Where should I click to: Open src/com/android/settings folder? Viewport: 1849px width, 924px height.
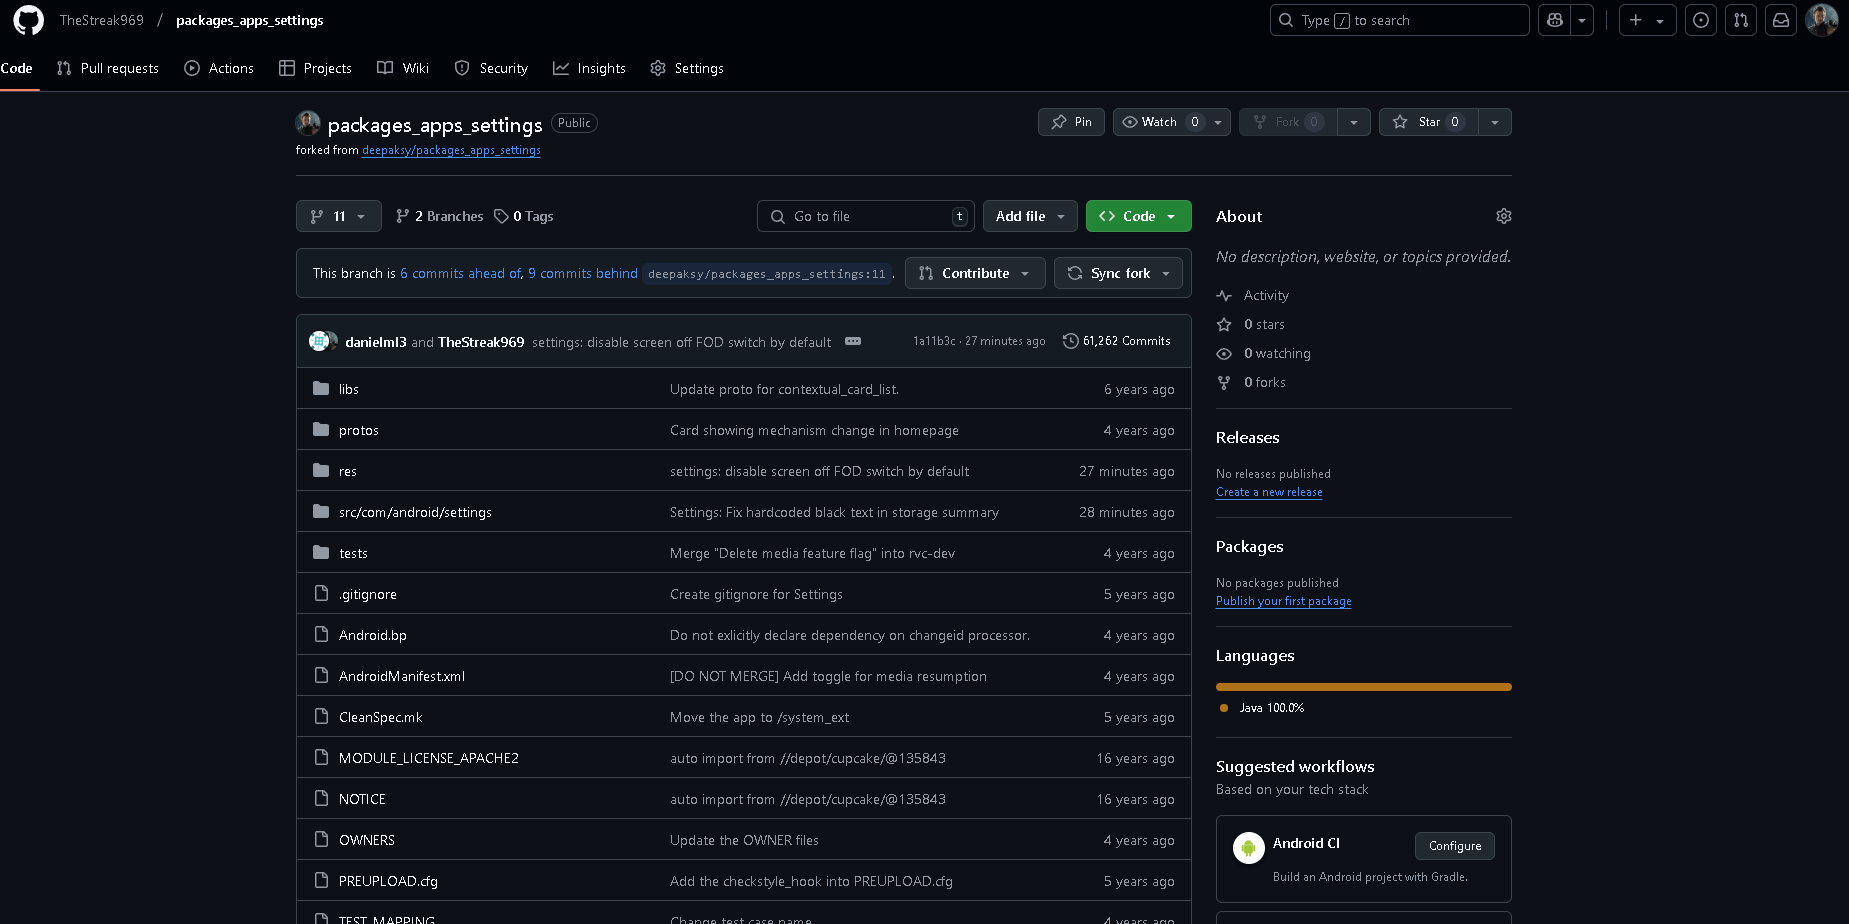click(415, 512)
